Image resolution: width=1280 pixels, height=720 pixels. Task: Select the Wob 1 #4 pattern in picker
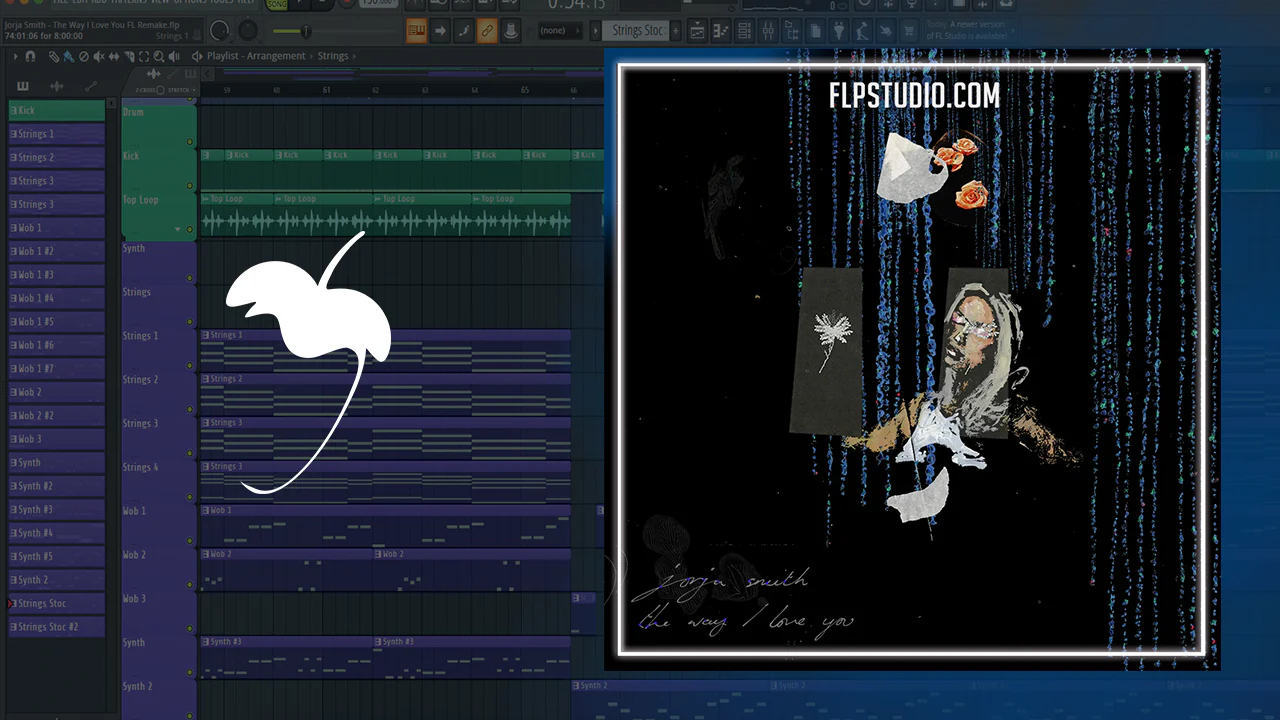(57, 298)
